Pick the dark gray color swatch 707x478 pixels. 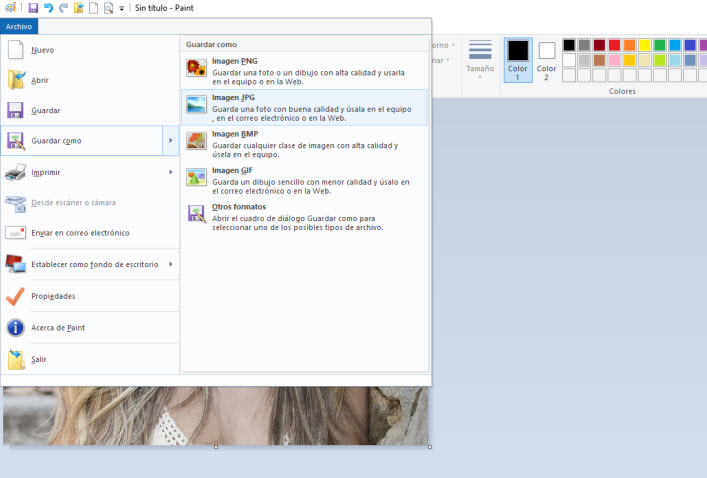tap(584, 45)
